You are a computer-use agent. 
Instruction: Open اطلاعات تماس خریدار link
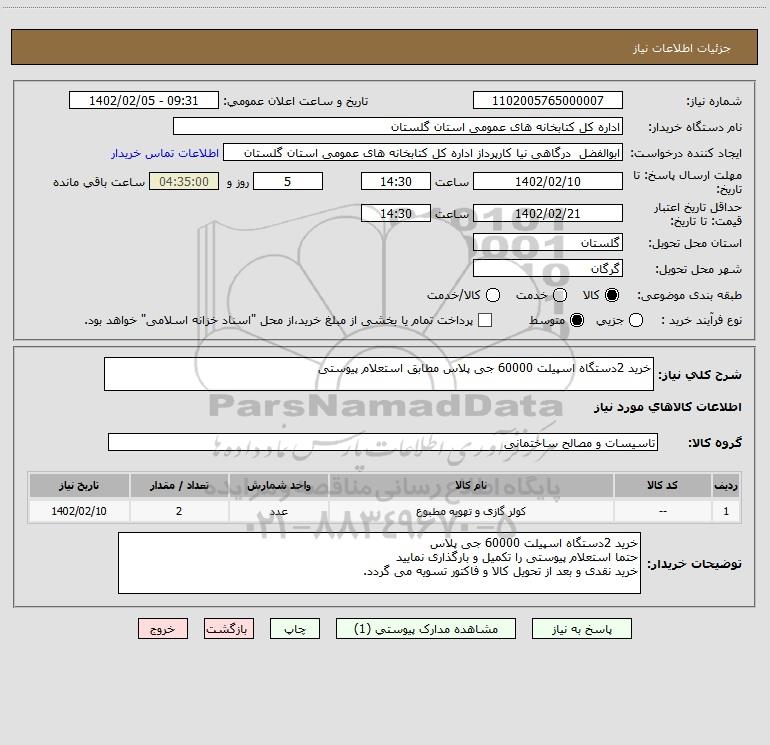point(165,153)
